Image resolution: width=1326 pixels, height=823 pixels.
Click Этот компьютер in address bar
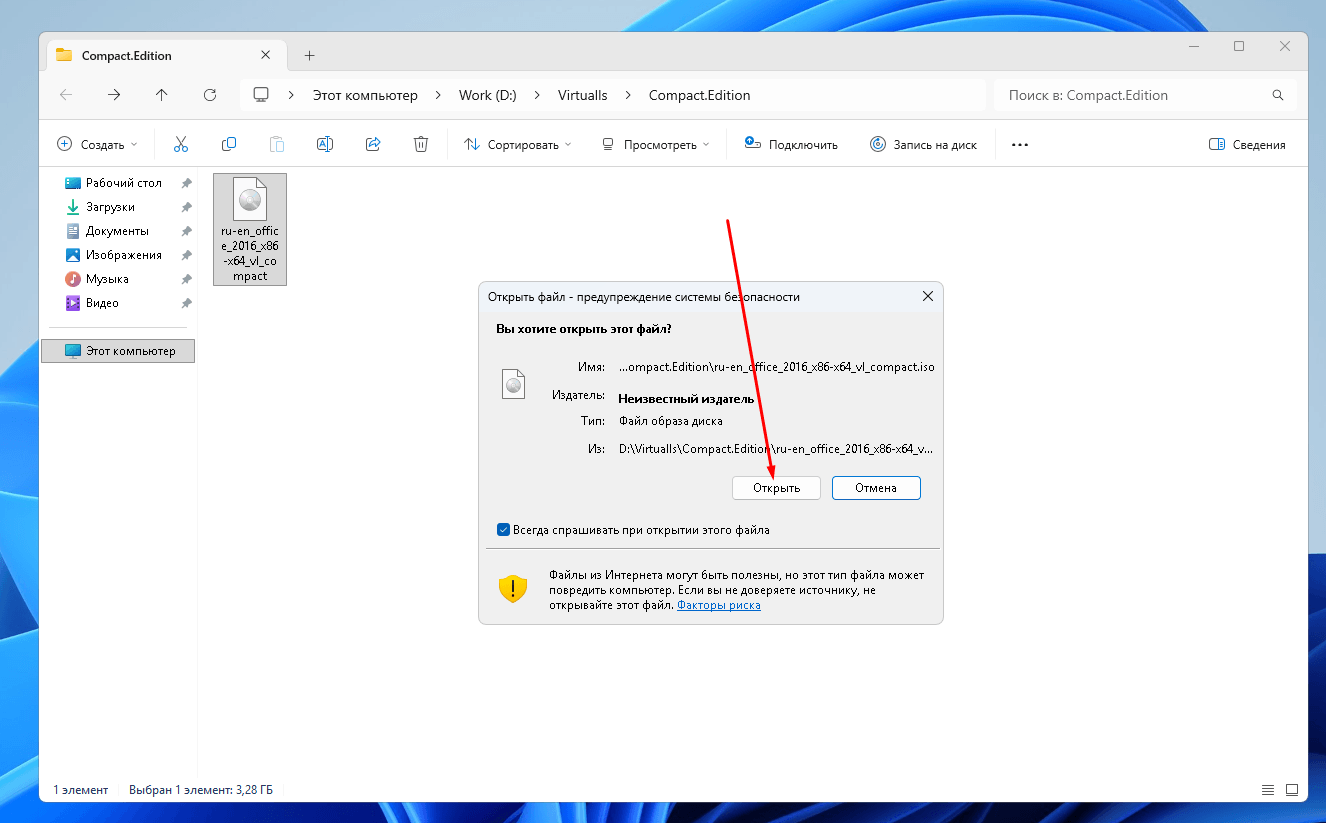365,95
